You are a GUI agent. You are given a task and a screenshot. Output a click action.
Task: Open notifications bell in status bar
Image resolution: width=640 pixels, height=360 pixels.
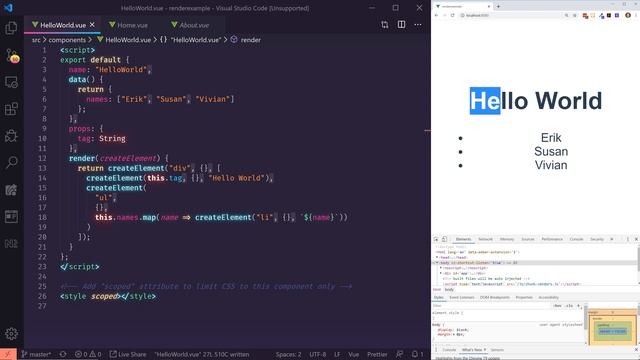pos(417,354)
